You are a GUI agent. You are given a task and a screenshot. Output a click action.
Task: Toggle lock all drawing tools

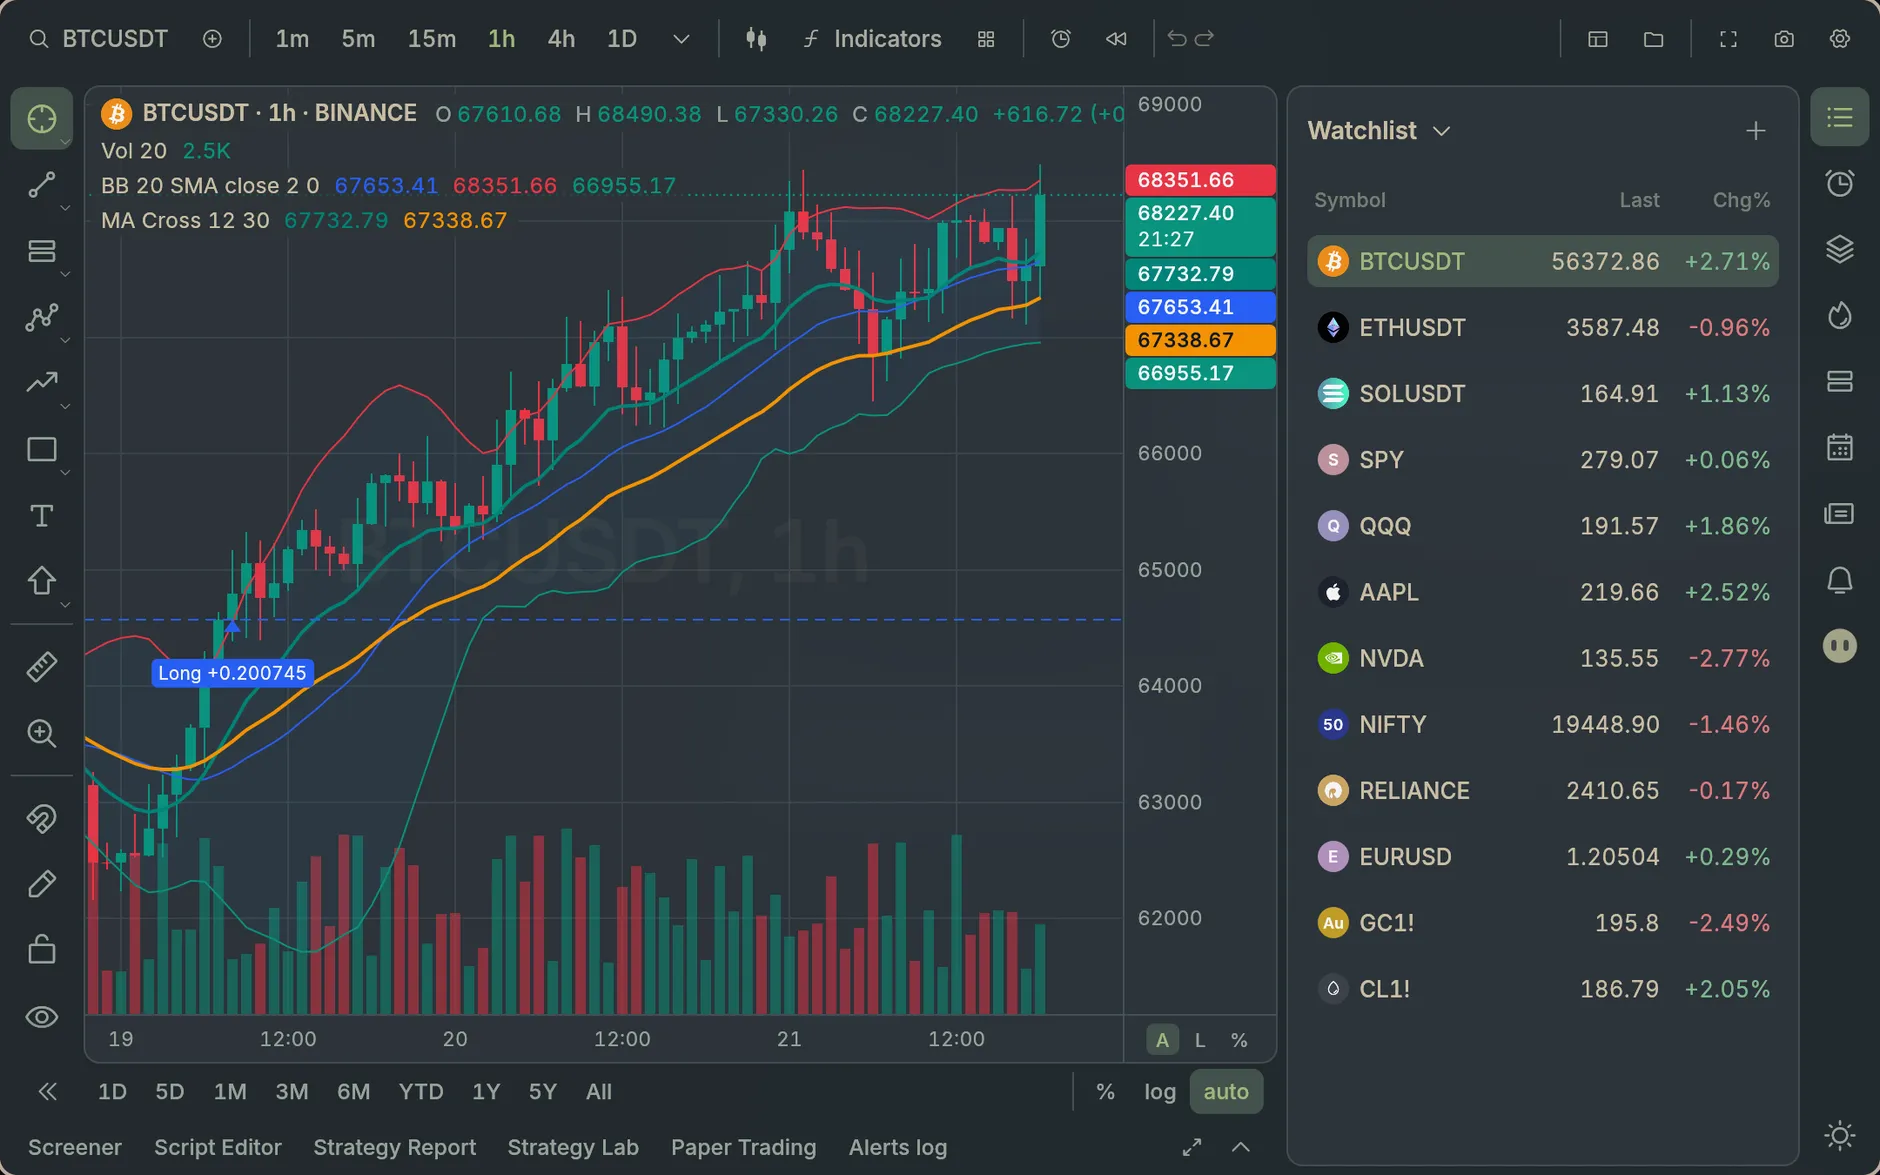[42, 949]
